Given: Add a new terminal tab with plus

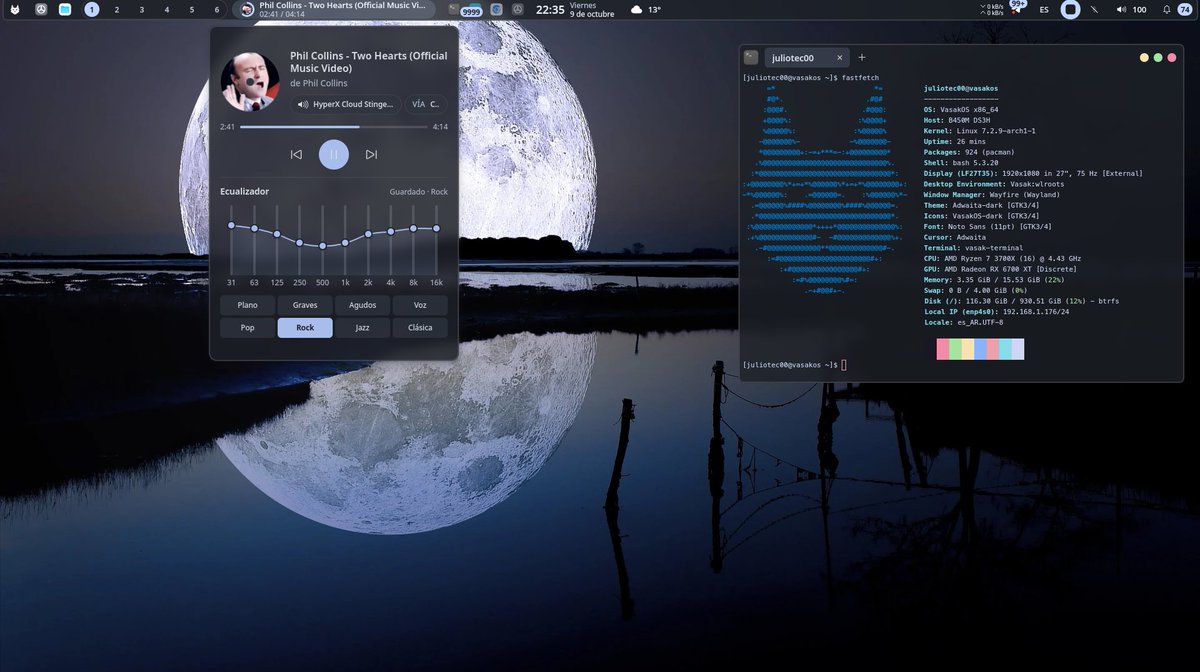Looking at the screenshot, I should tap(862, 58).
